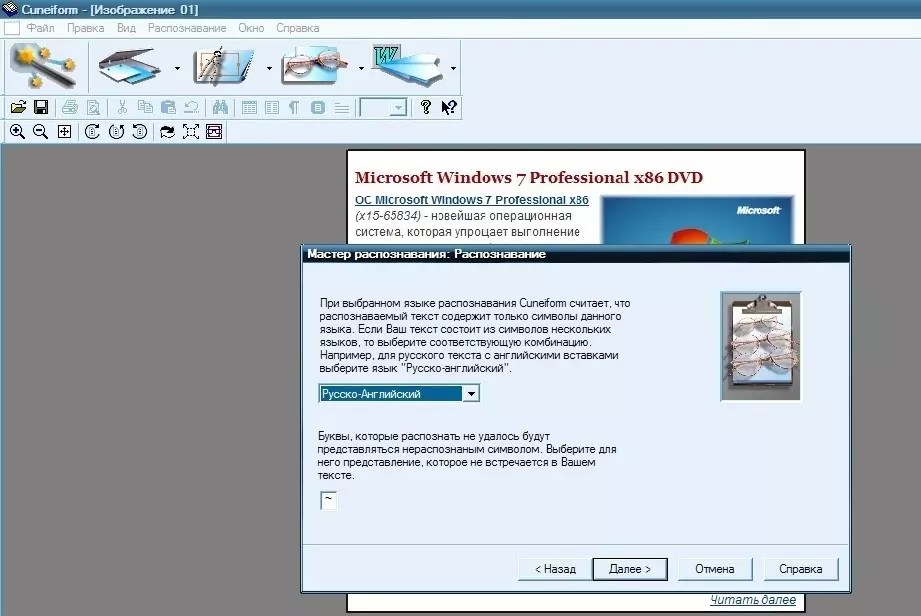Click the paste clipboard icon
The image size is (921, 616).
tap(168, 107)
